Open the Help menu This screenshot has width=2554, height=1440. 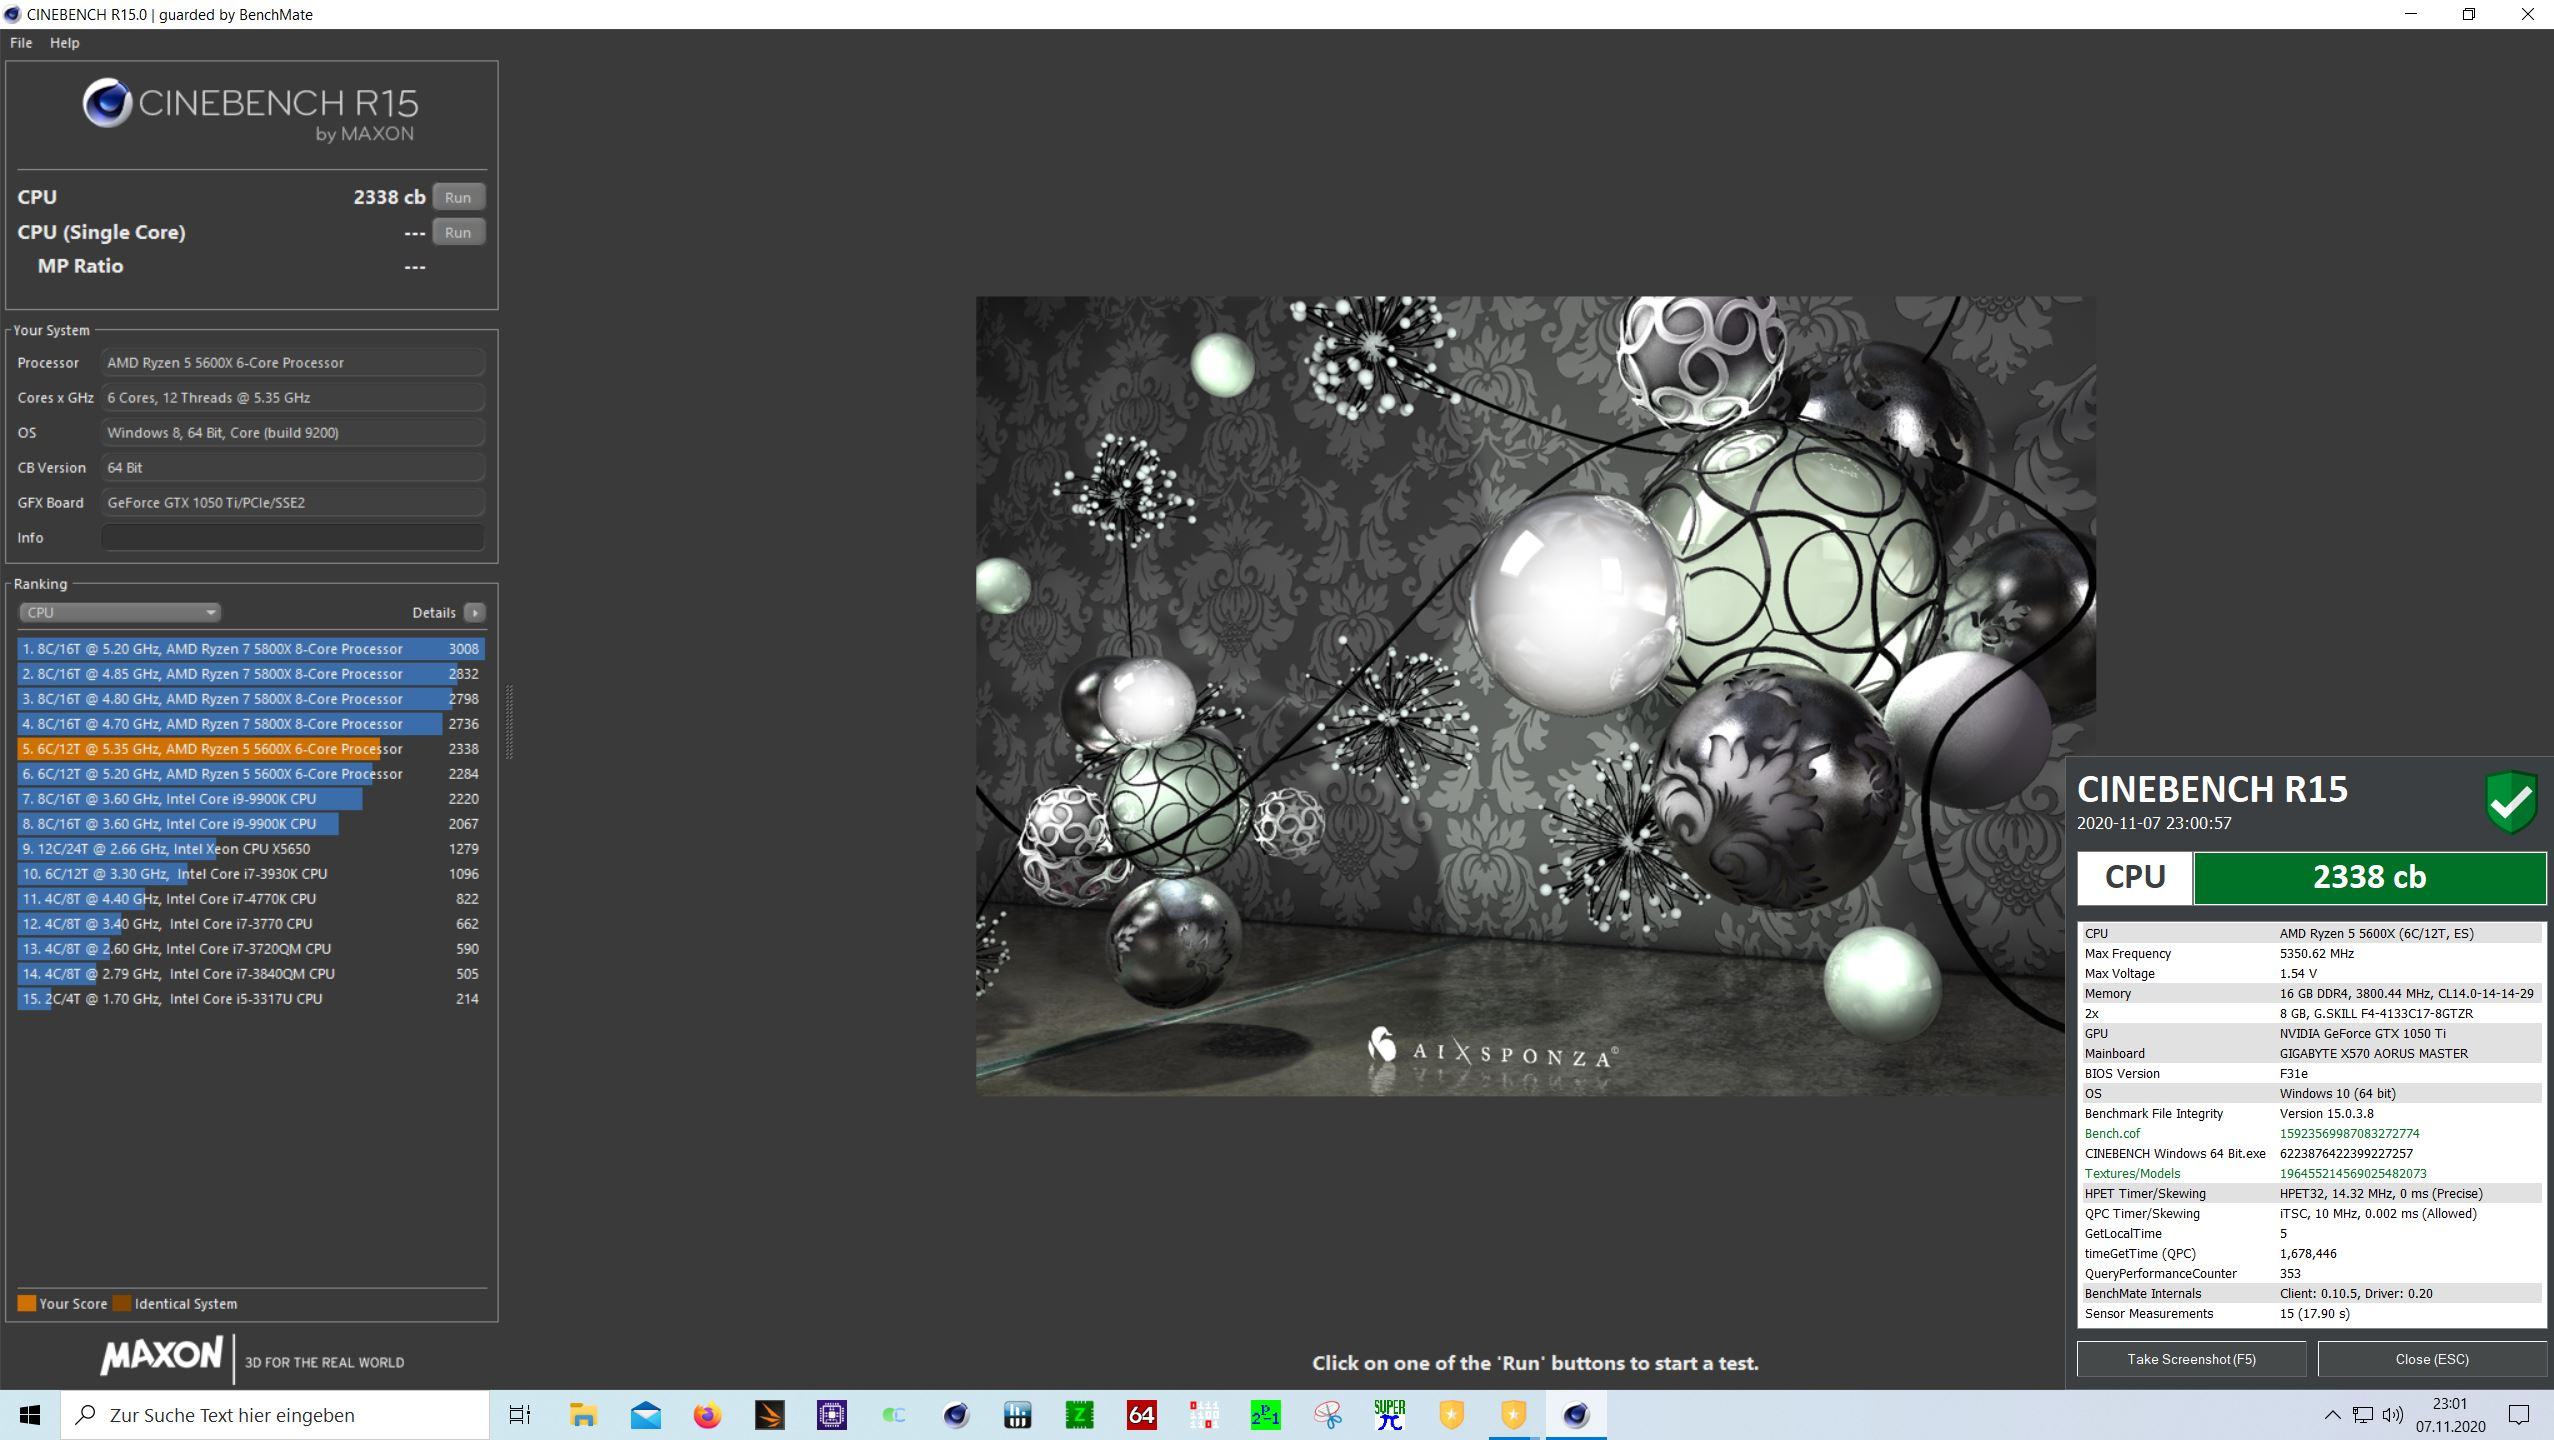pyautogui.click(x=64, y=43)
